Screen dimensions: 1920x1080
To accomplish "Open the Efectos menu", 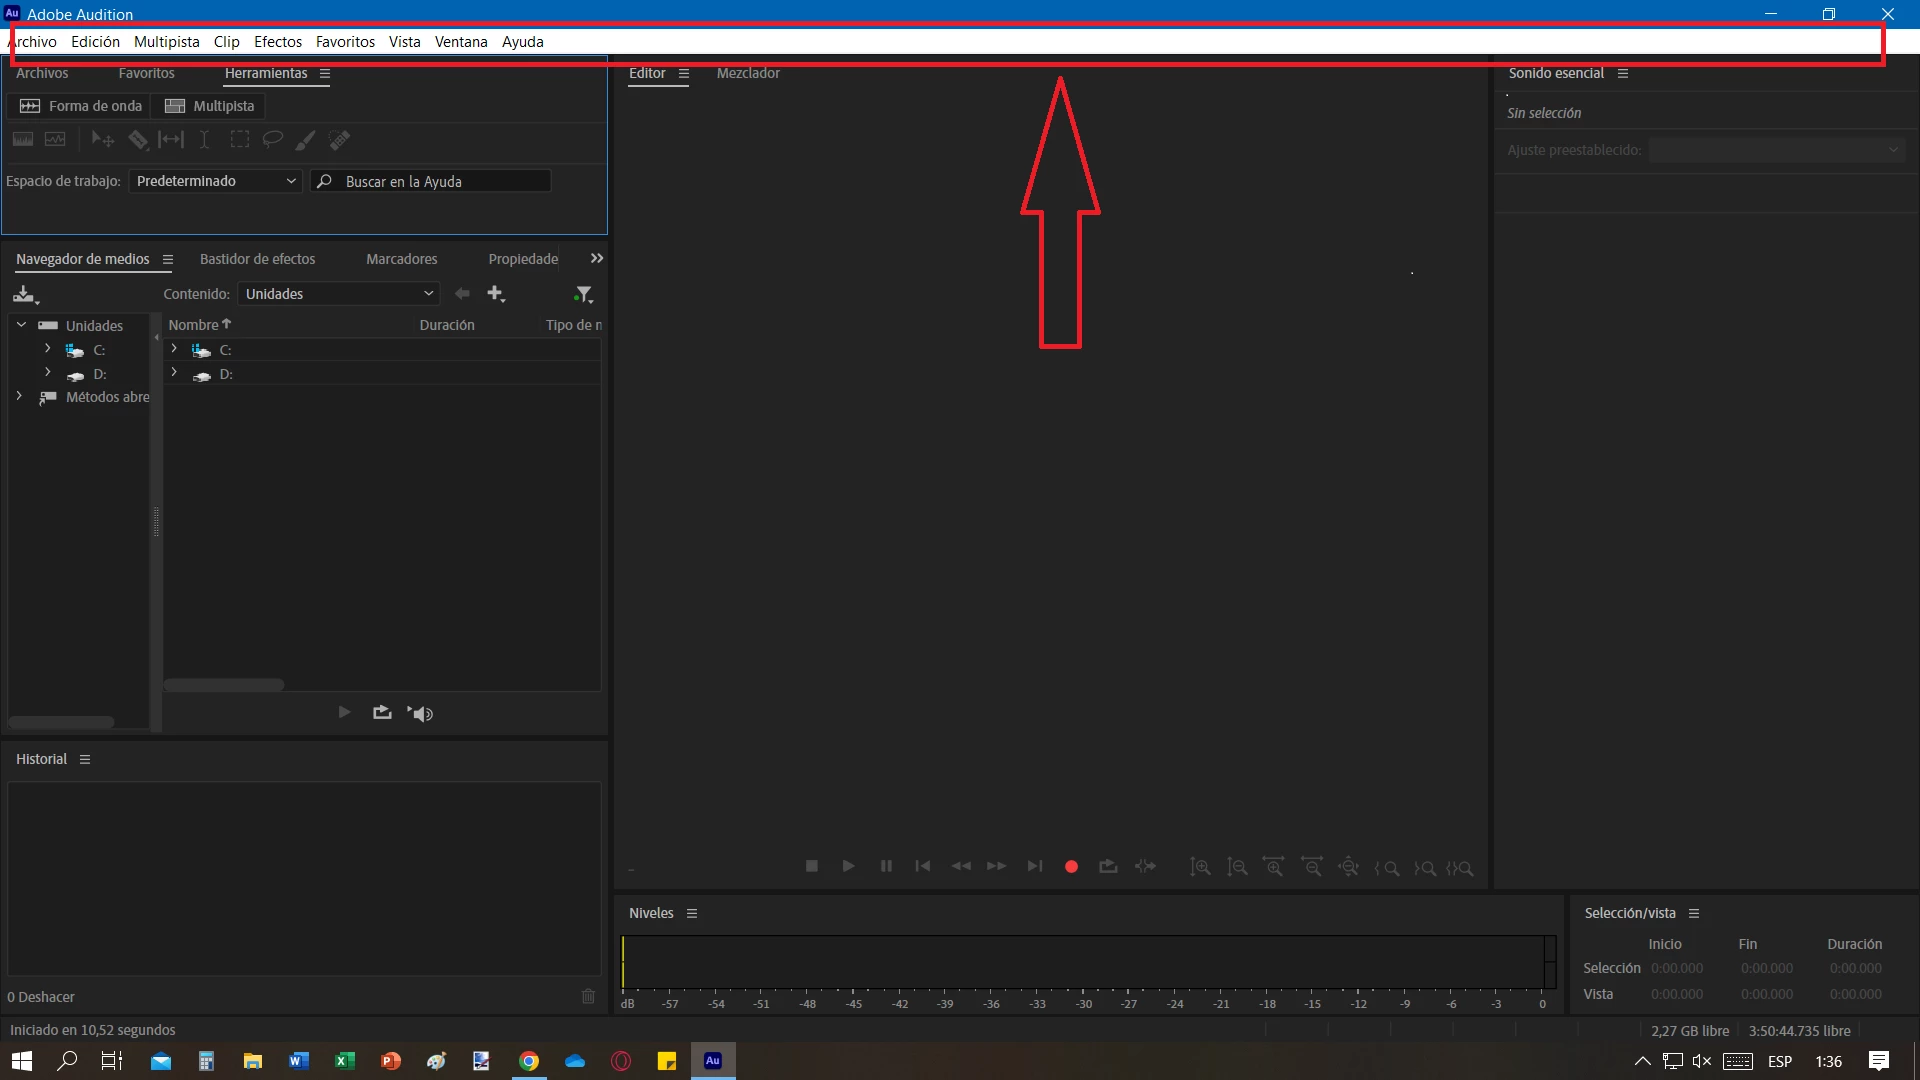I will pyautogui.click(x=277, y=42).
